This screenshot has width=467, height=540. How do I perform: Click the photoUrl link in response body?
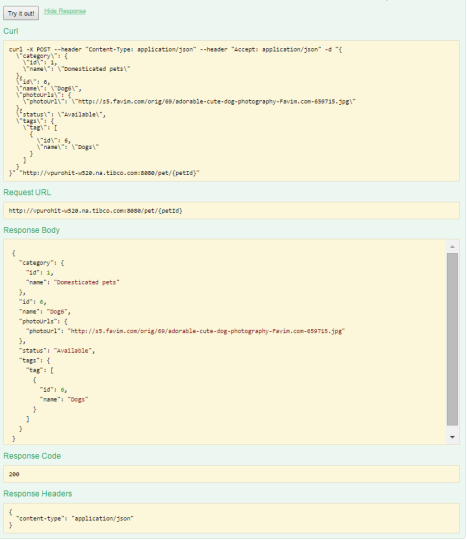click(206, 331)
